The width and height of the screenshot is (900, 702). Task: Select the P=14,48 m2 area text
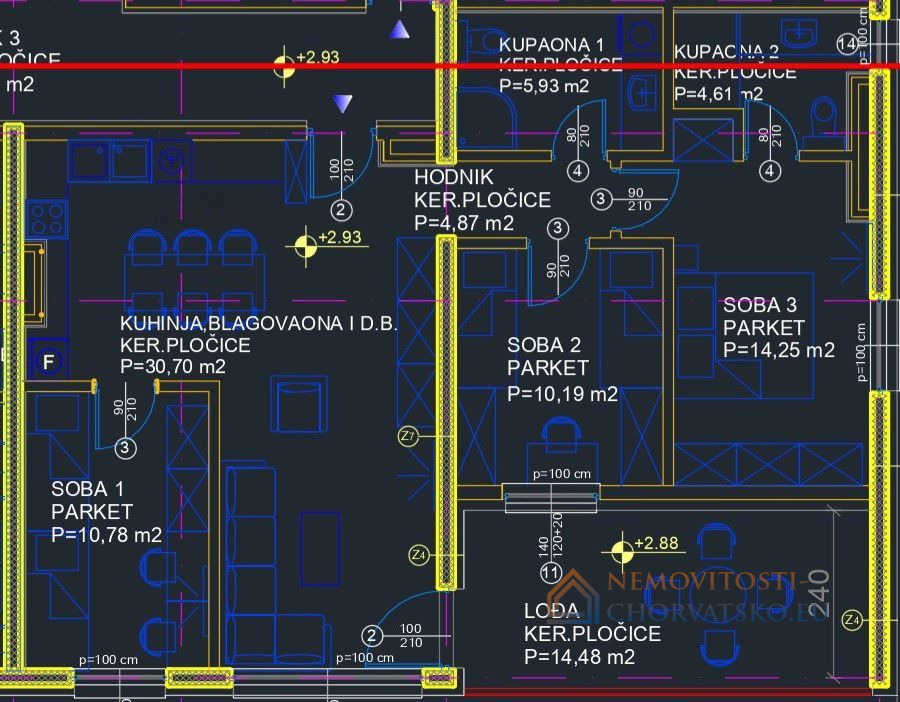(x=579, y=657)
